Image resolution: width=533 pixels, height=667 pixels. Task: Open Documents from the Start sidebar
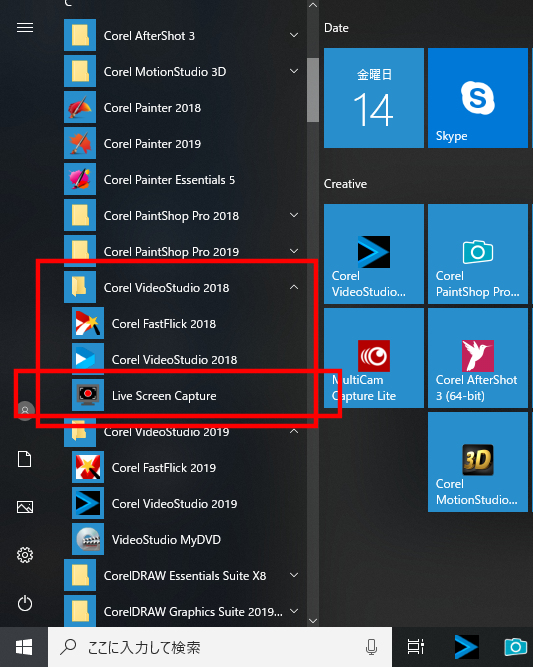[x=25, y=459]
